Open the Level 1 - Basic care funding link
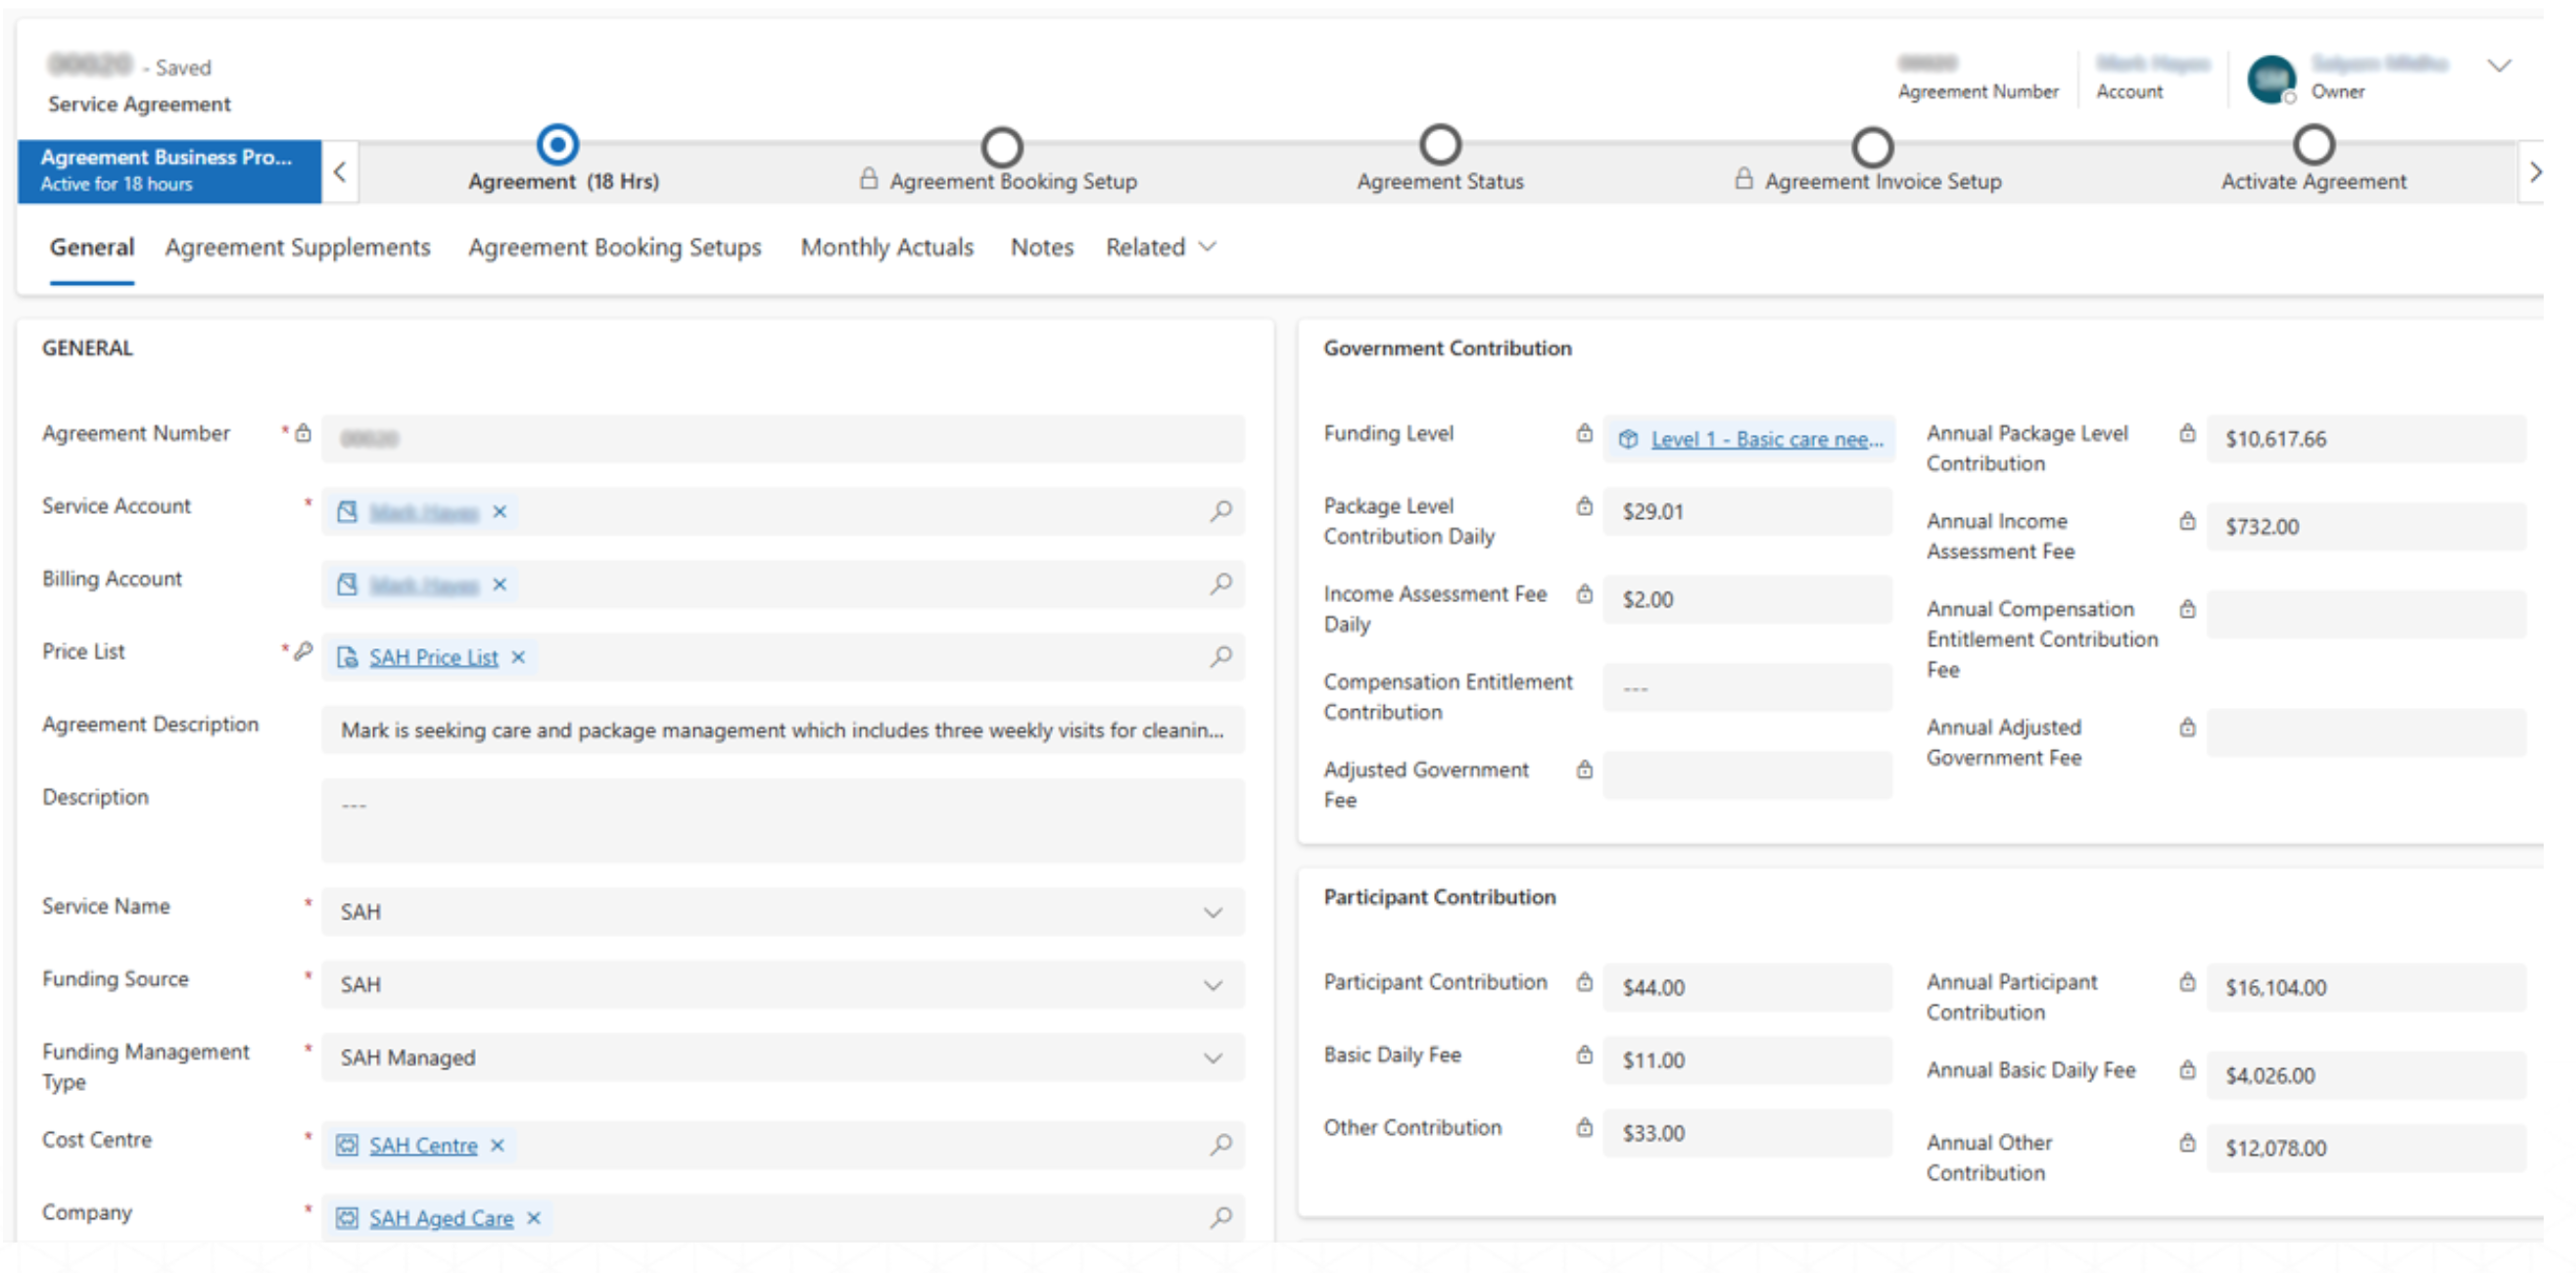The image size is (2576, 1273). (1766, 439)
